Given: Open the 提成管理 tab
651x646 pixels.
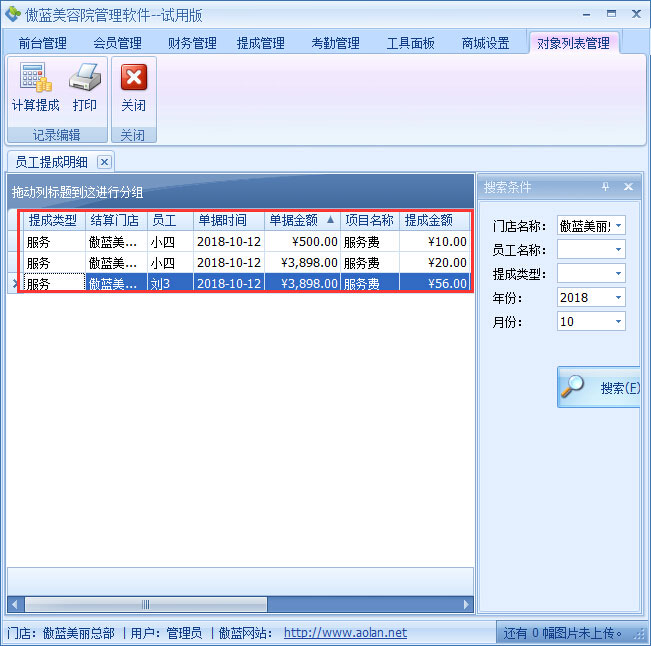Looking at the screenshot, I should [x=261, y=43].
